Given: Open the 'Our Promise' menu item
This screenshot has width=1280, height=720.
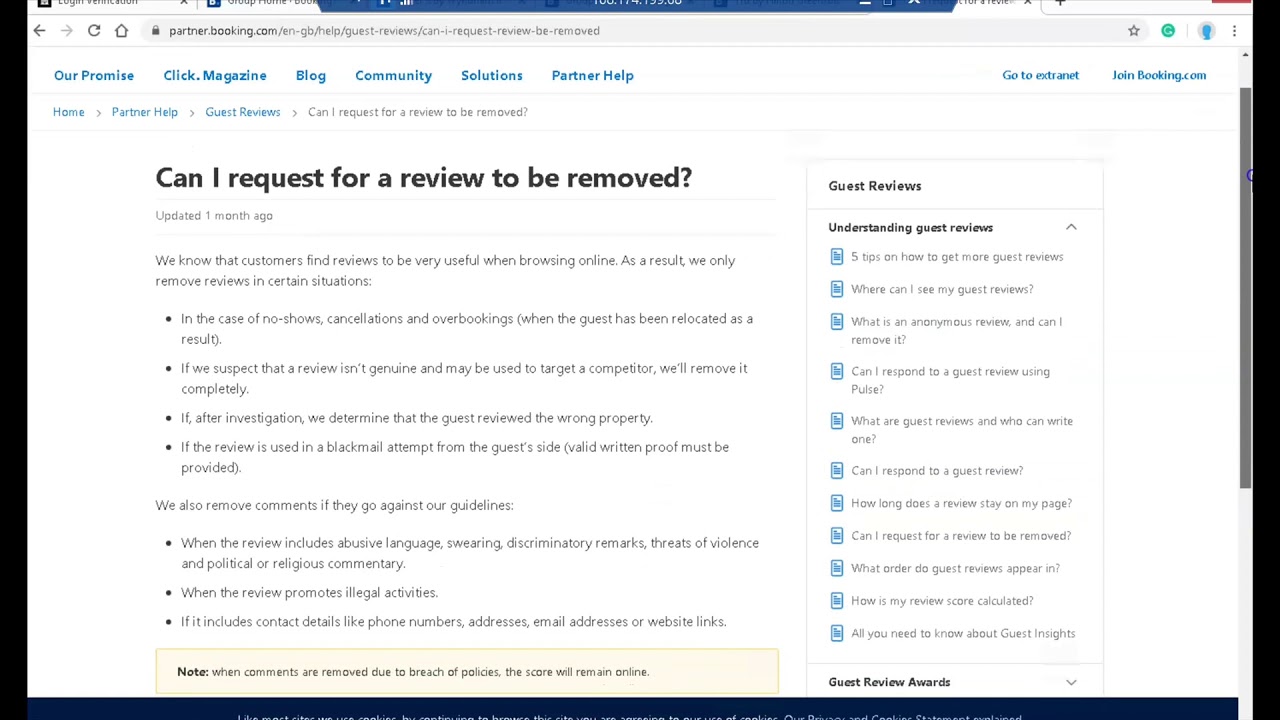Looking at the screenshot, I should [94, 75].
